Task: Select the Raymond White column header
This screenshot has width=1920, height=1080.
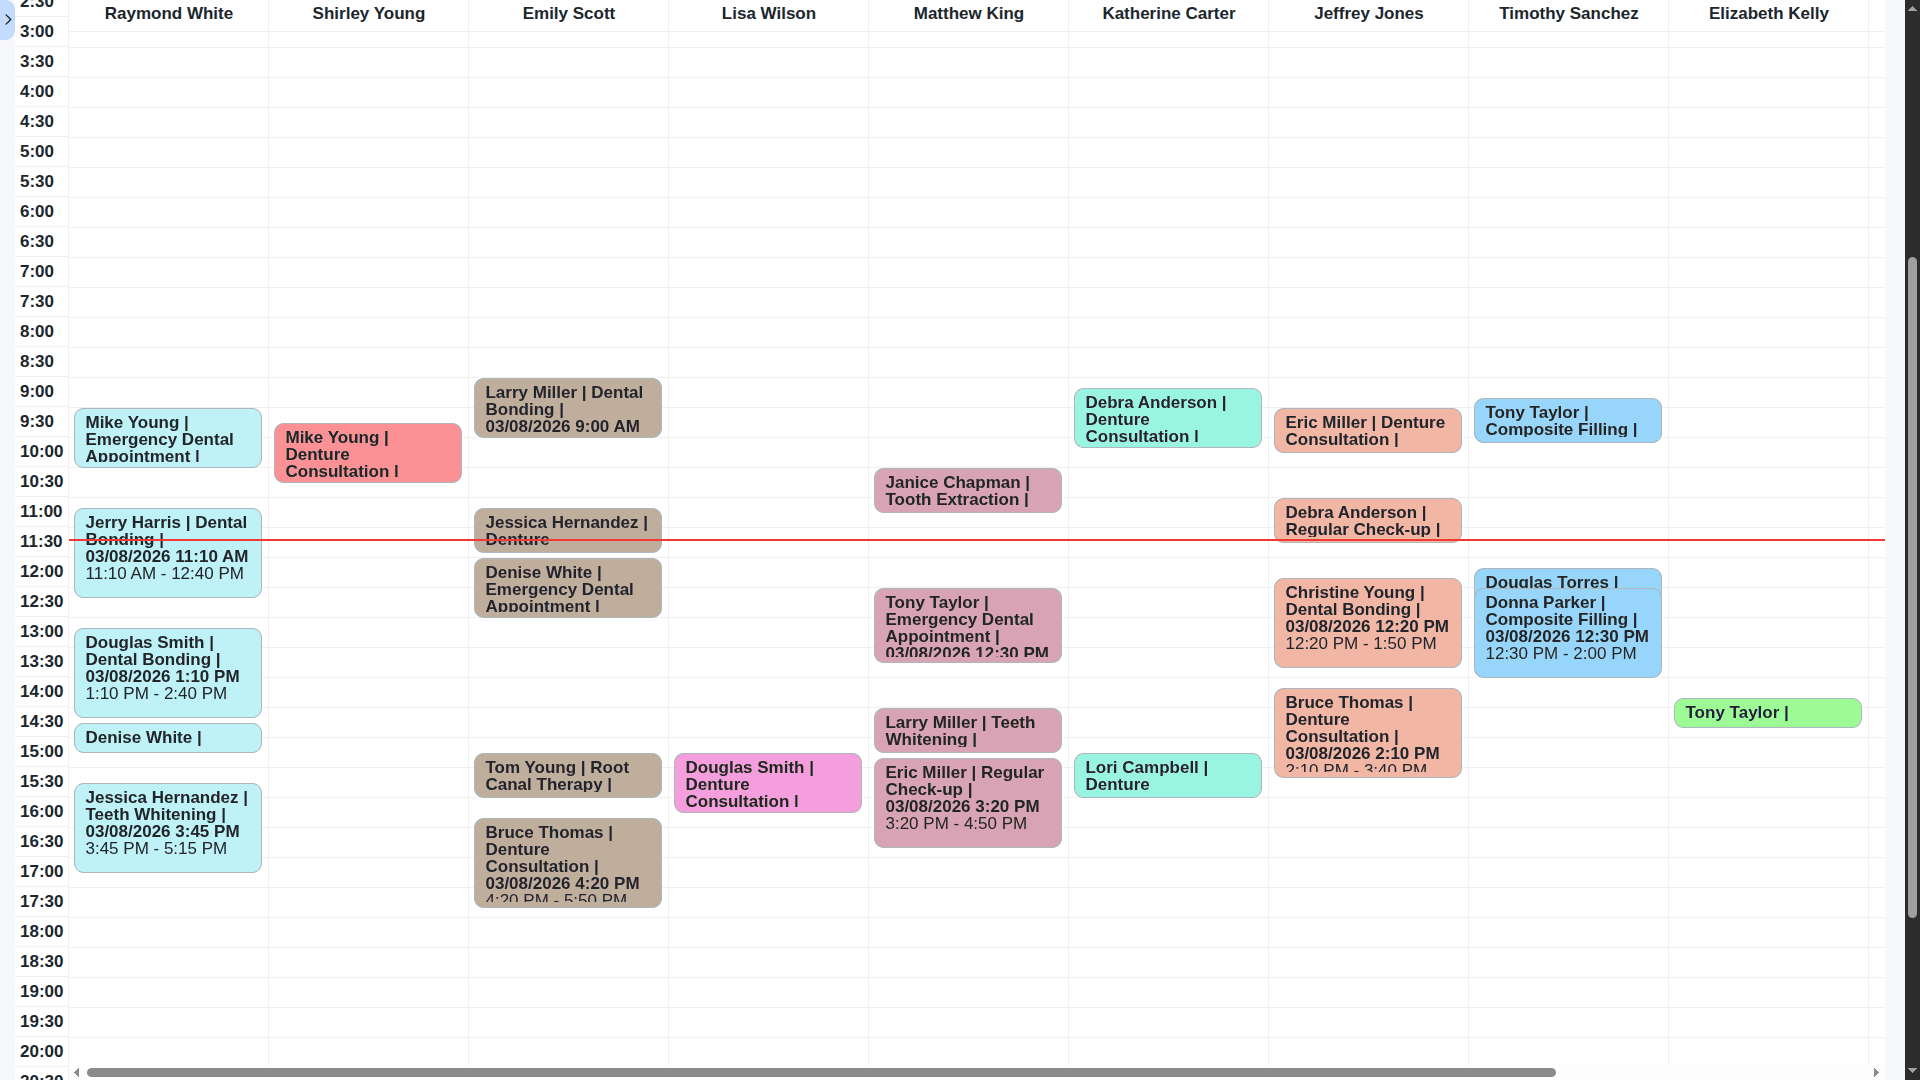Action: pos(168,13)
